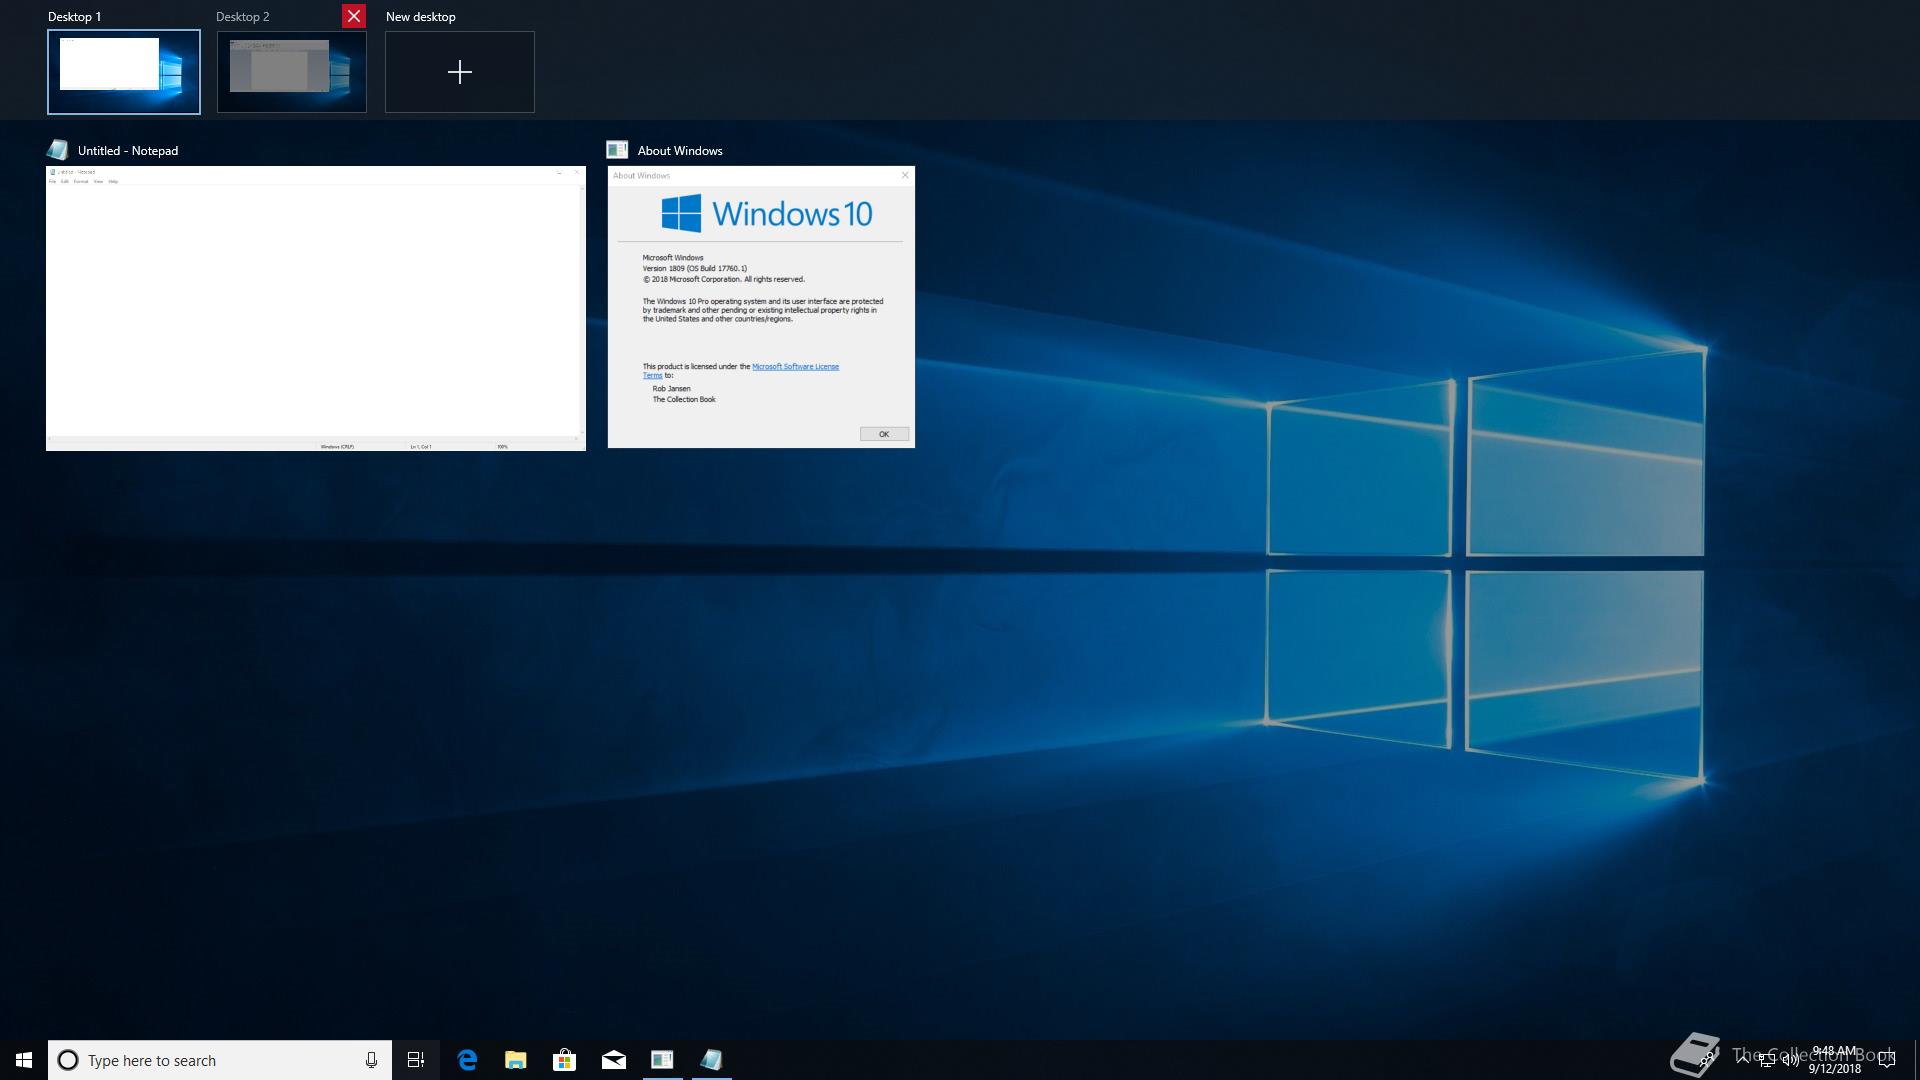Open the People icon in the tray
Viewport: 1920px width, 1080px height.
tap(1709, 1060)
